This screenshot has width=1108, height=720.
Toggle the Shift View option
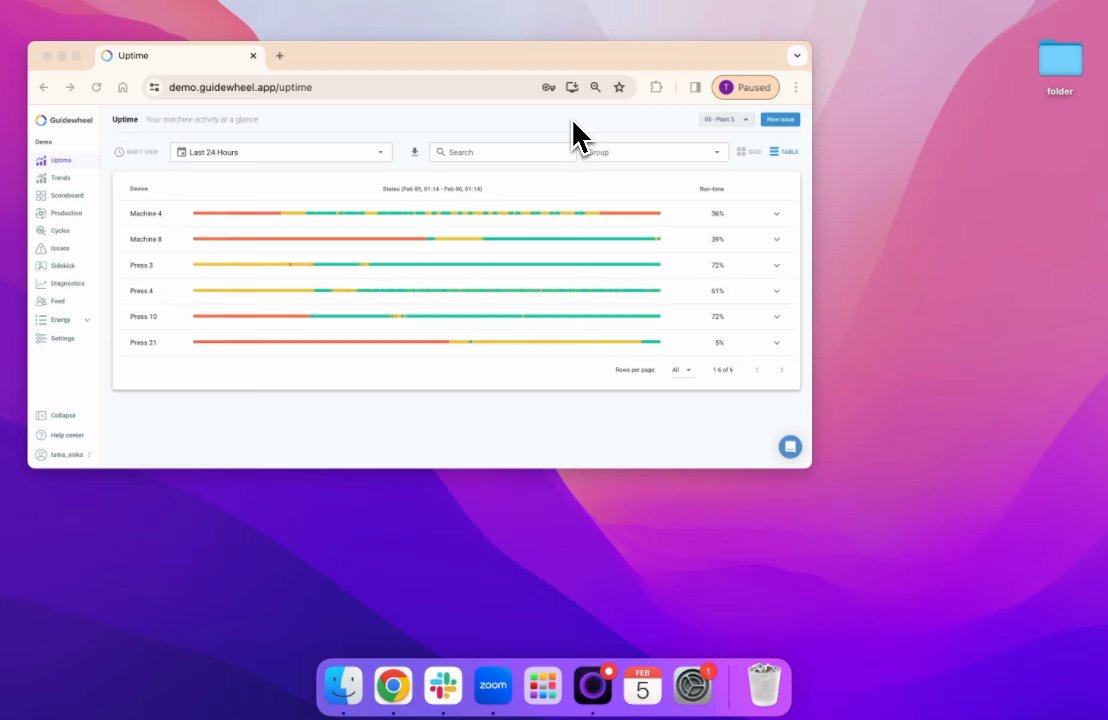tap(136, 152)
